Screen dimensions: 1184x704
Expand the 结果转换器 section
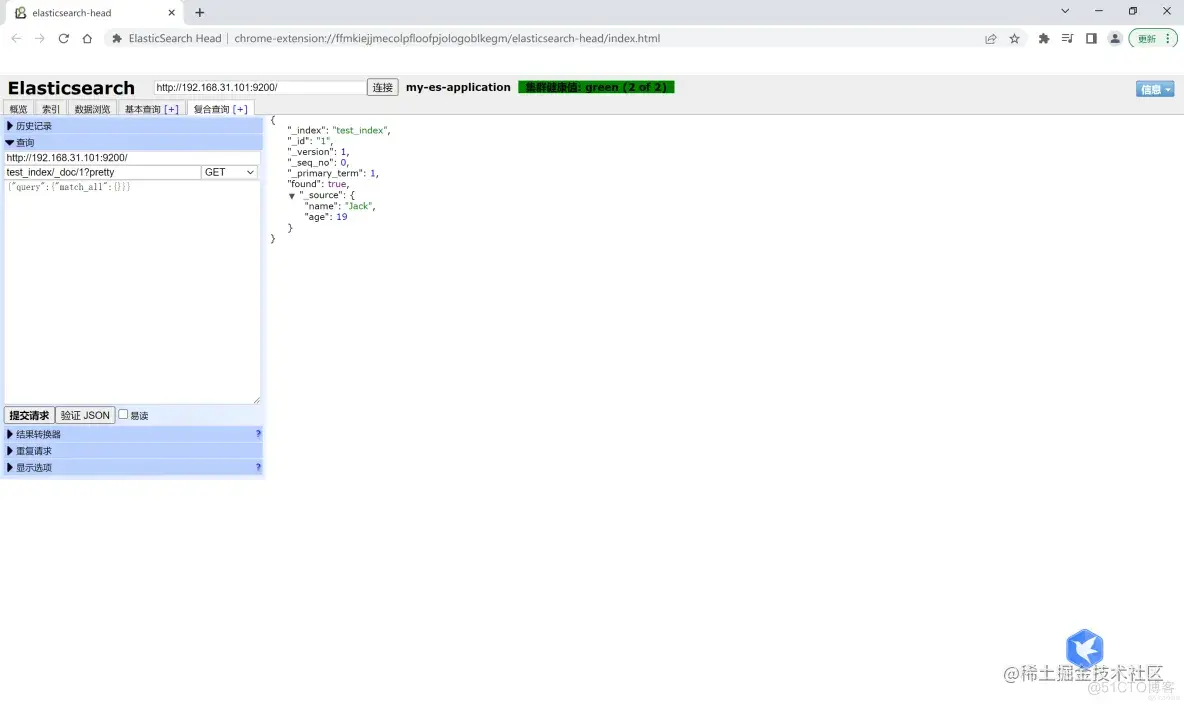133,434
